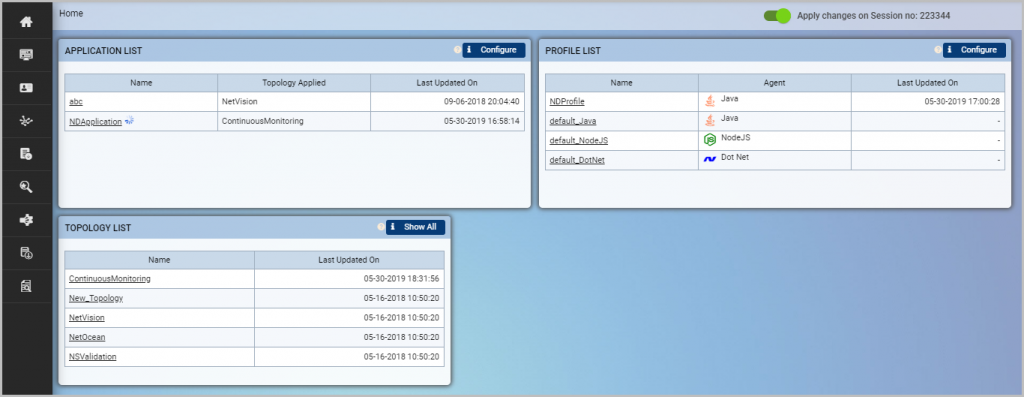Open the ContinuousMonitoring topology link
The width and height of the screenshot is (1024, 397).
tap(110, 279)
